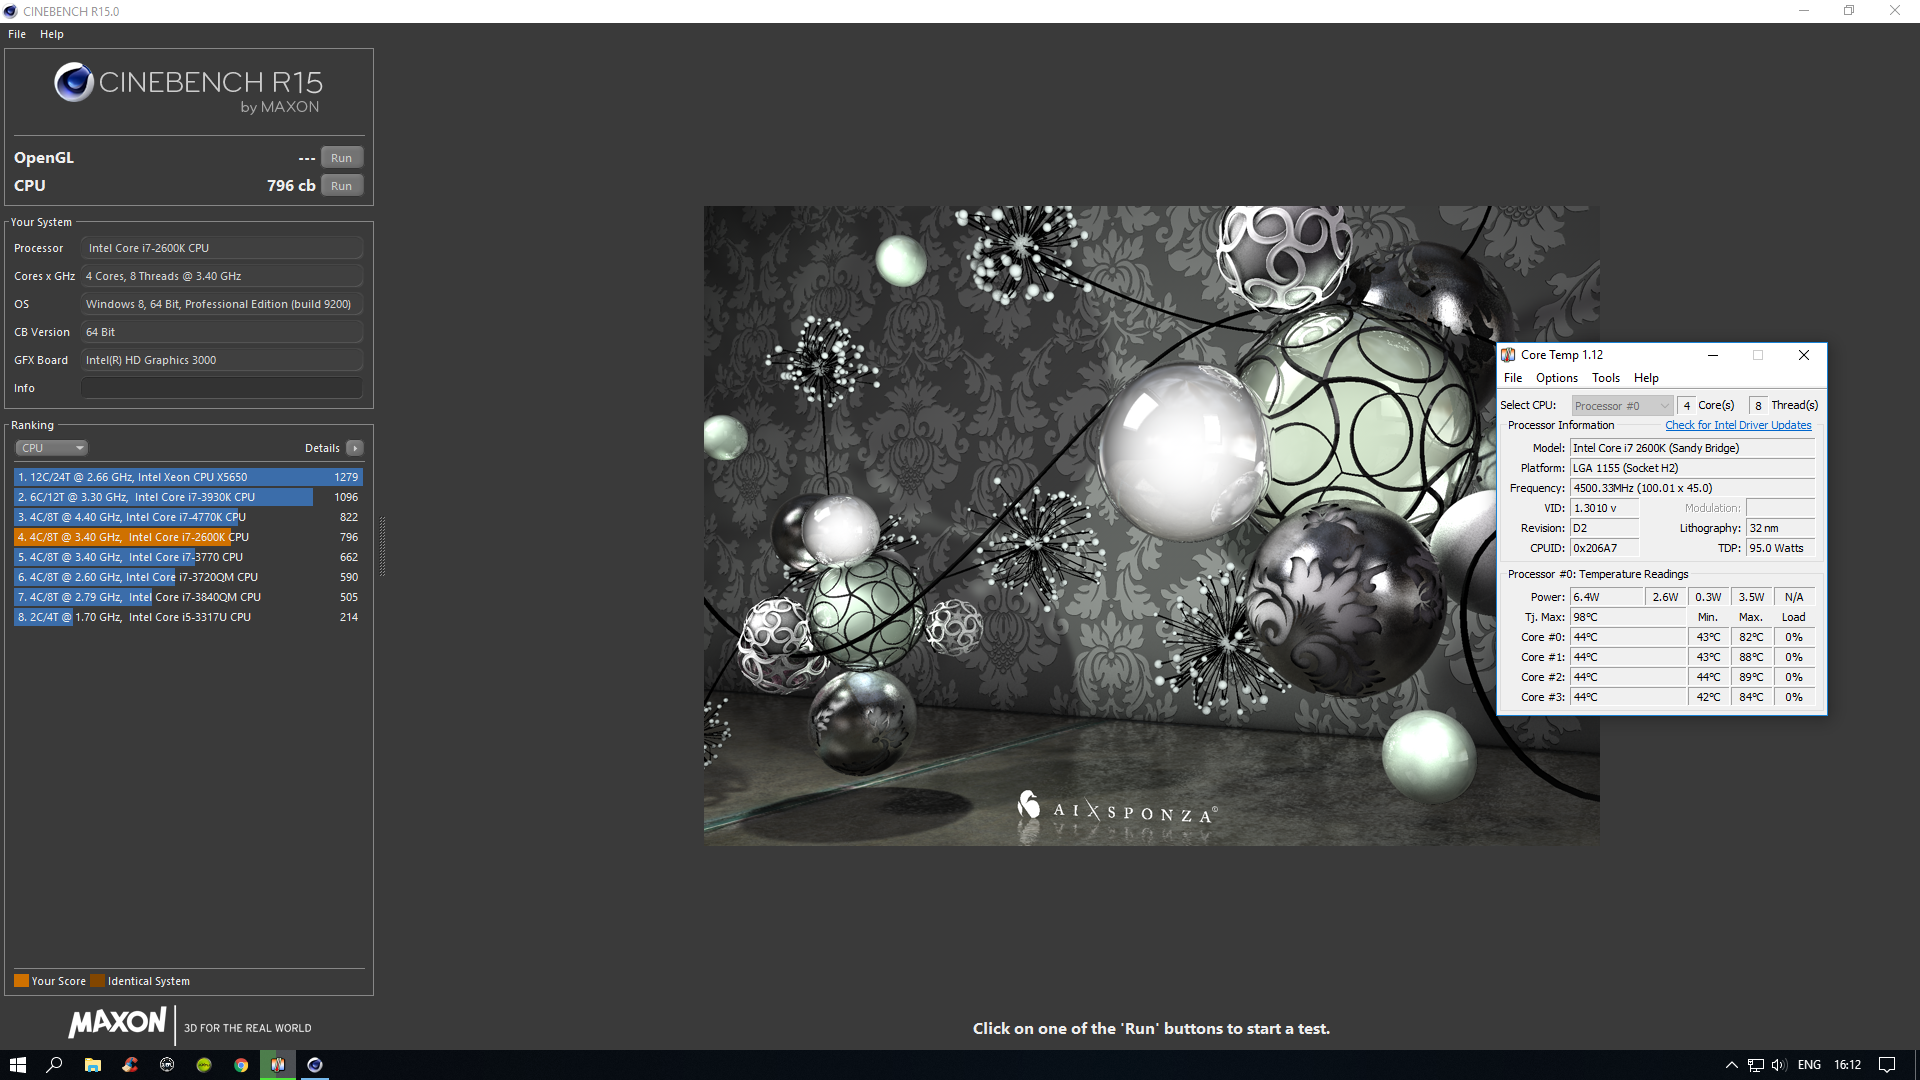Open the Select CPU Processor #0 dropdown

tap(1622, 406)
